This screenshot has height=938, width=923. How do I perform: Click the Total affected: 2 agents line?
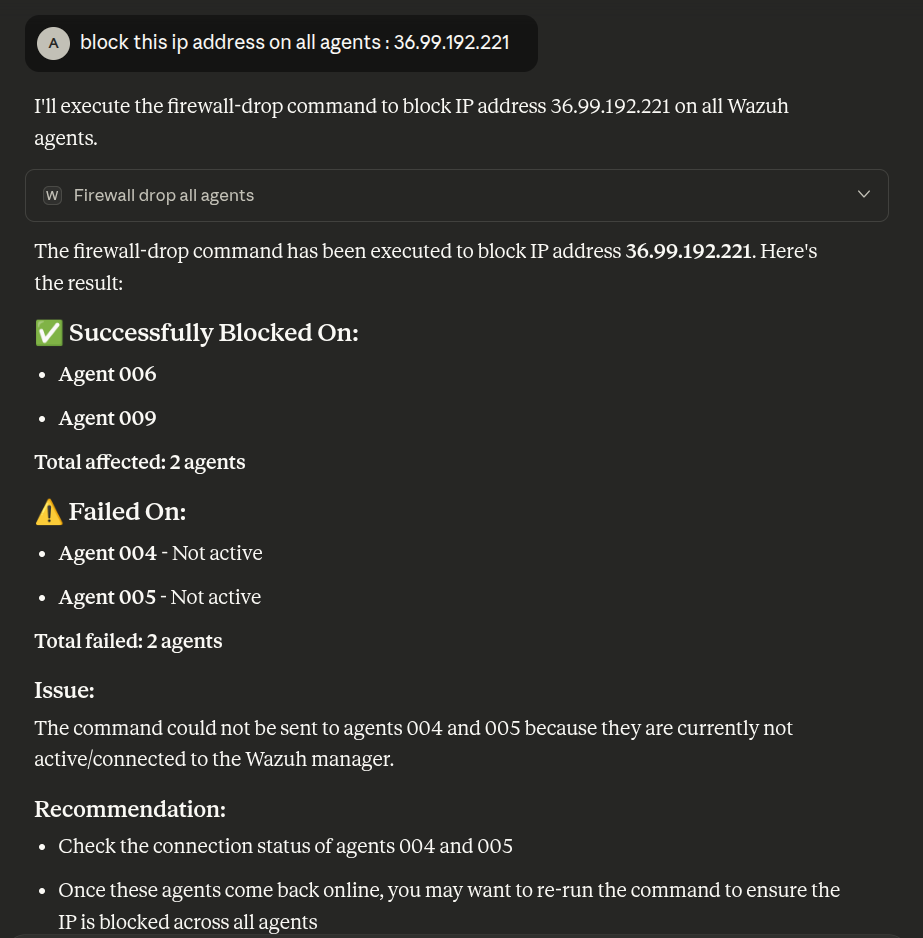click(140, 462)
